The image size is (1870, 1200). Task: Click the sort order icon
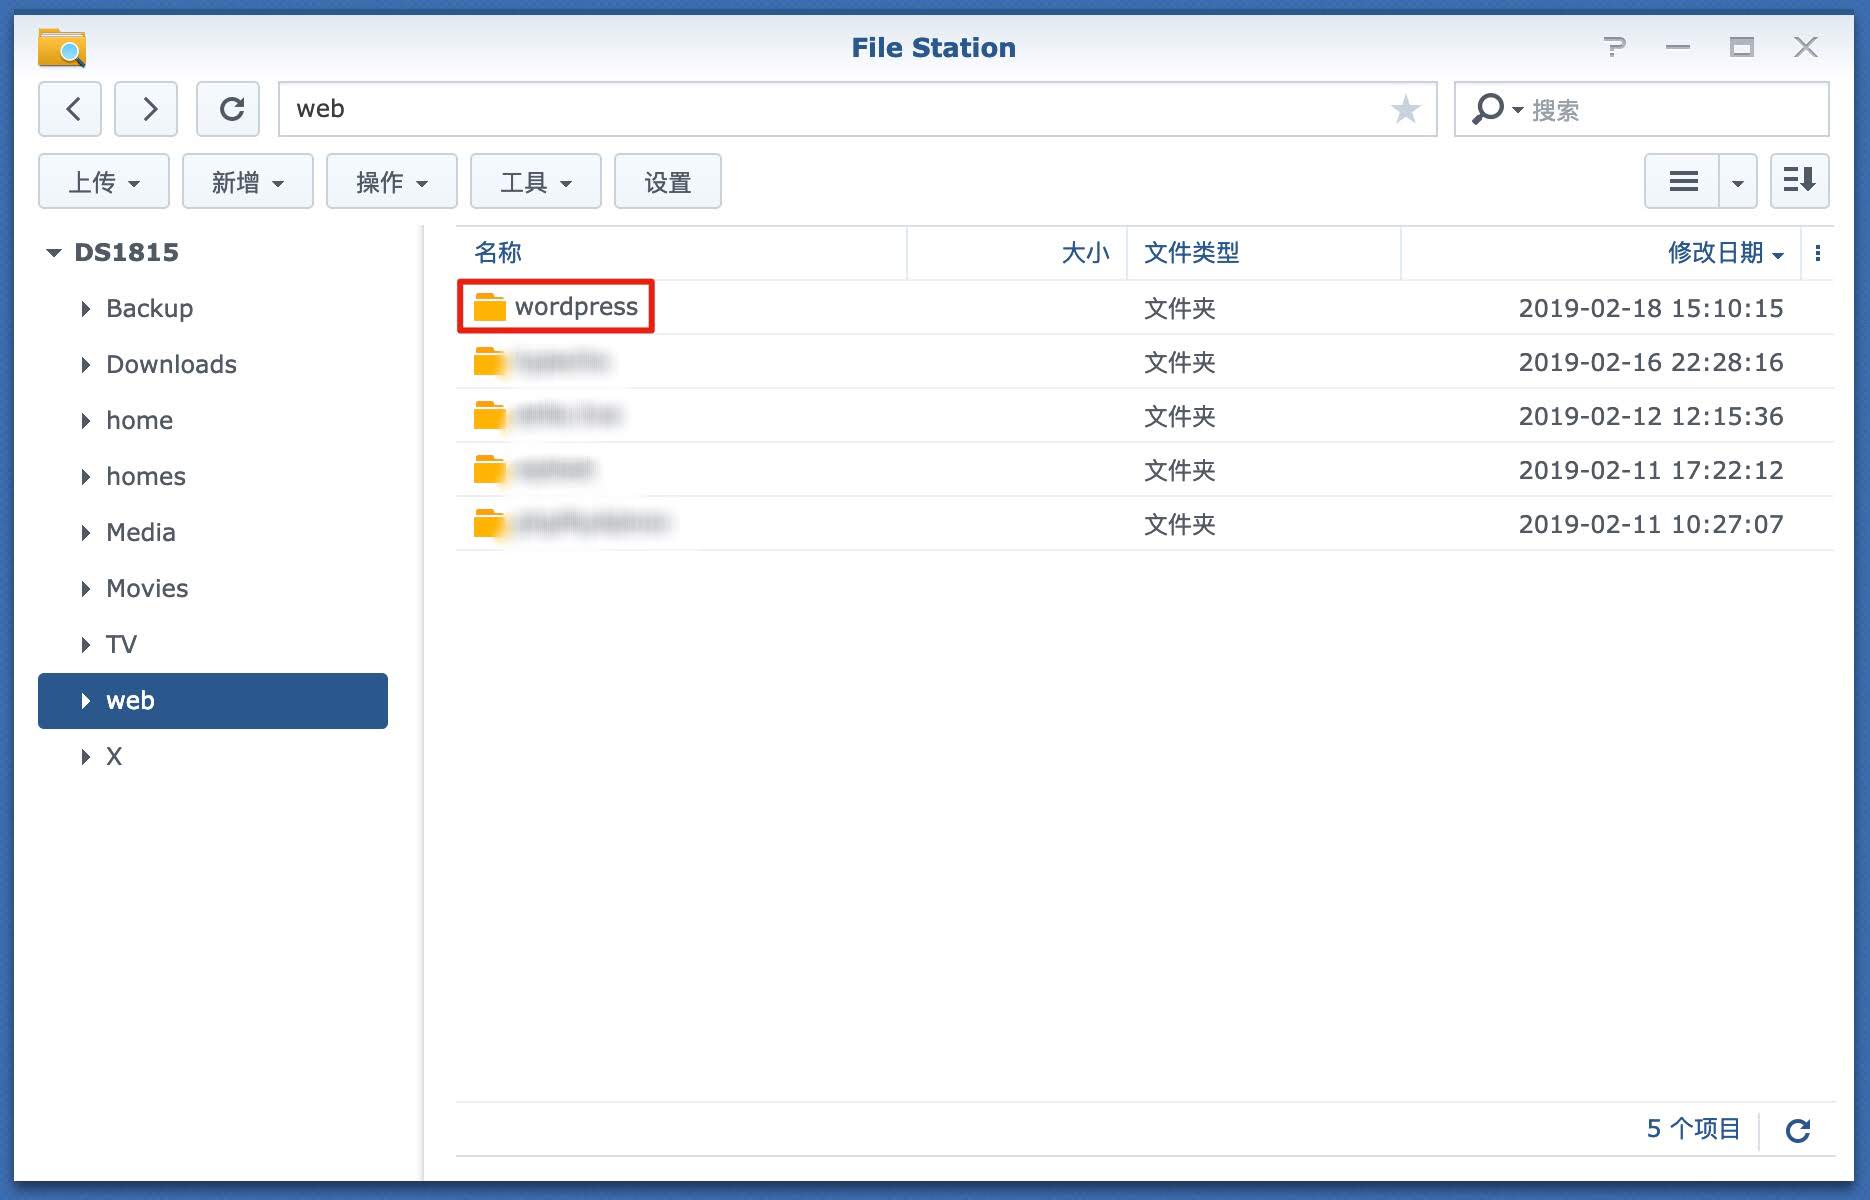[x=1799, y=182]
